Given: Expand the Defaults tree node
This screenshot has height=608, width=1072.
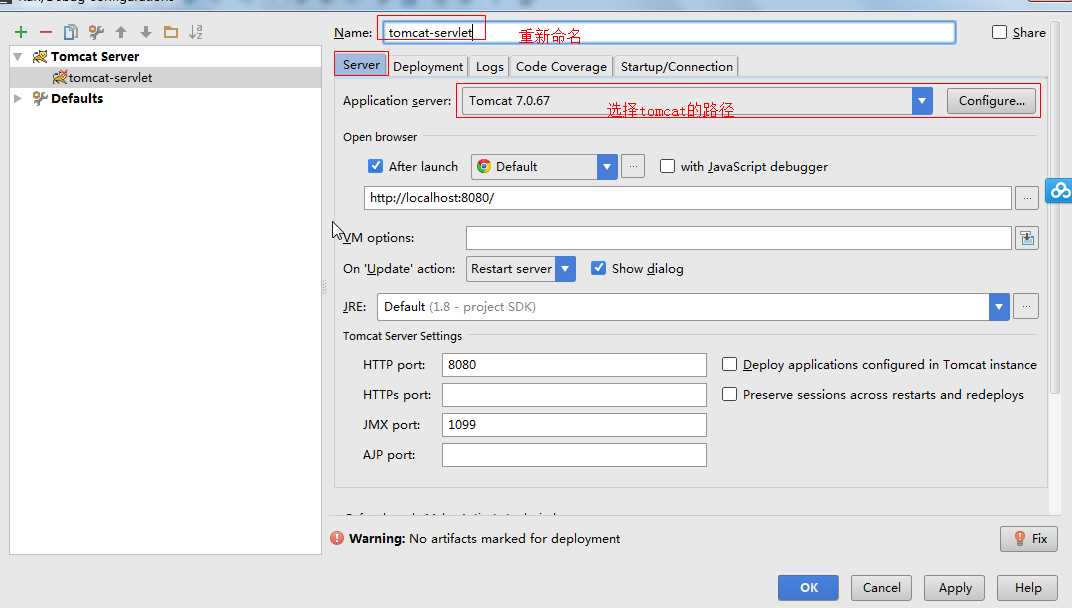Looking at the screenshot, I should [18, 98].
